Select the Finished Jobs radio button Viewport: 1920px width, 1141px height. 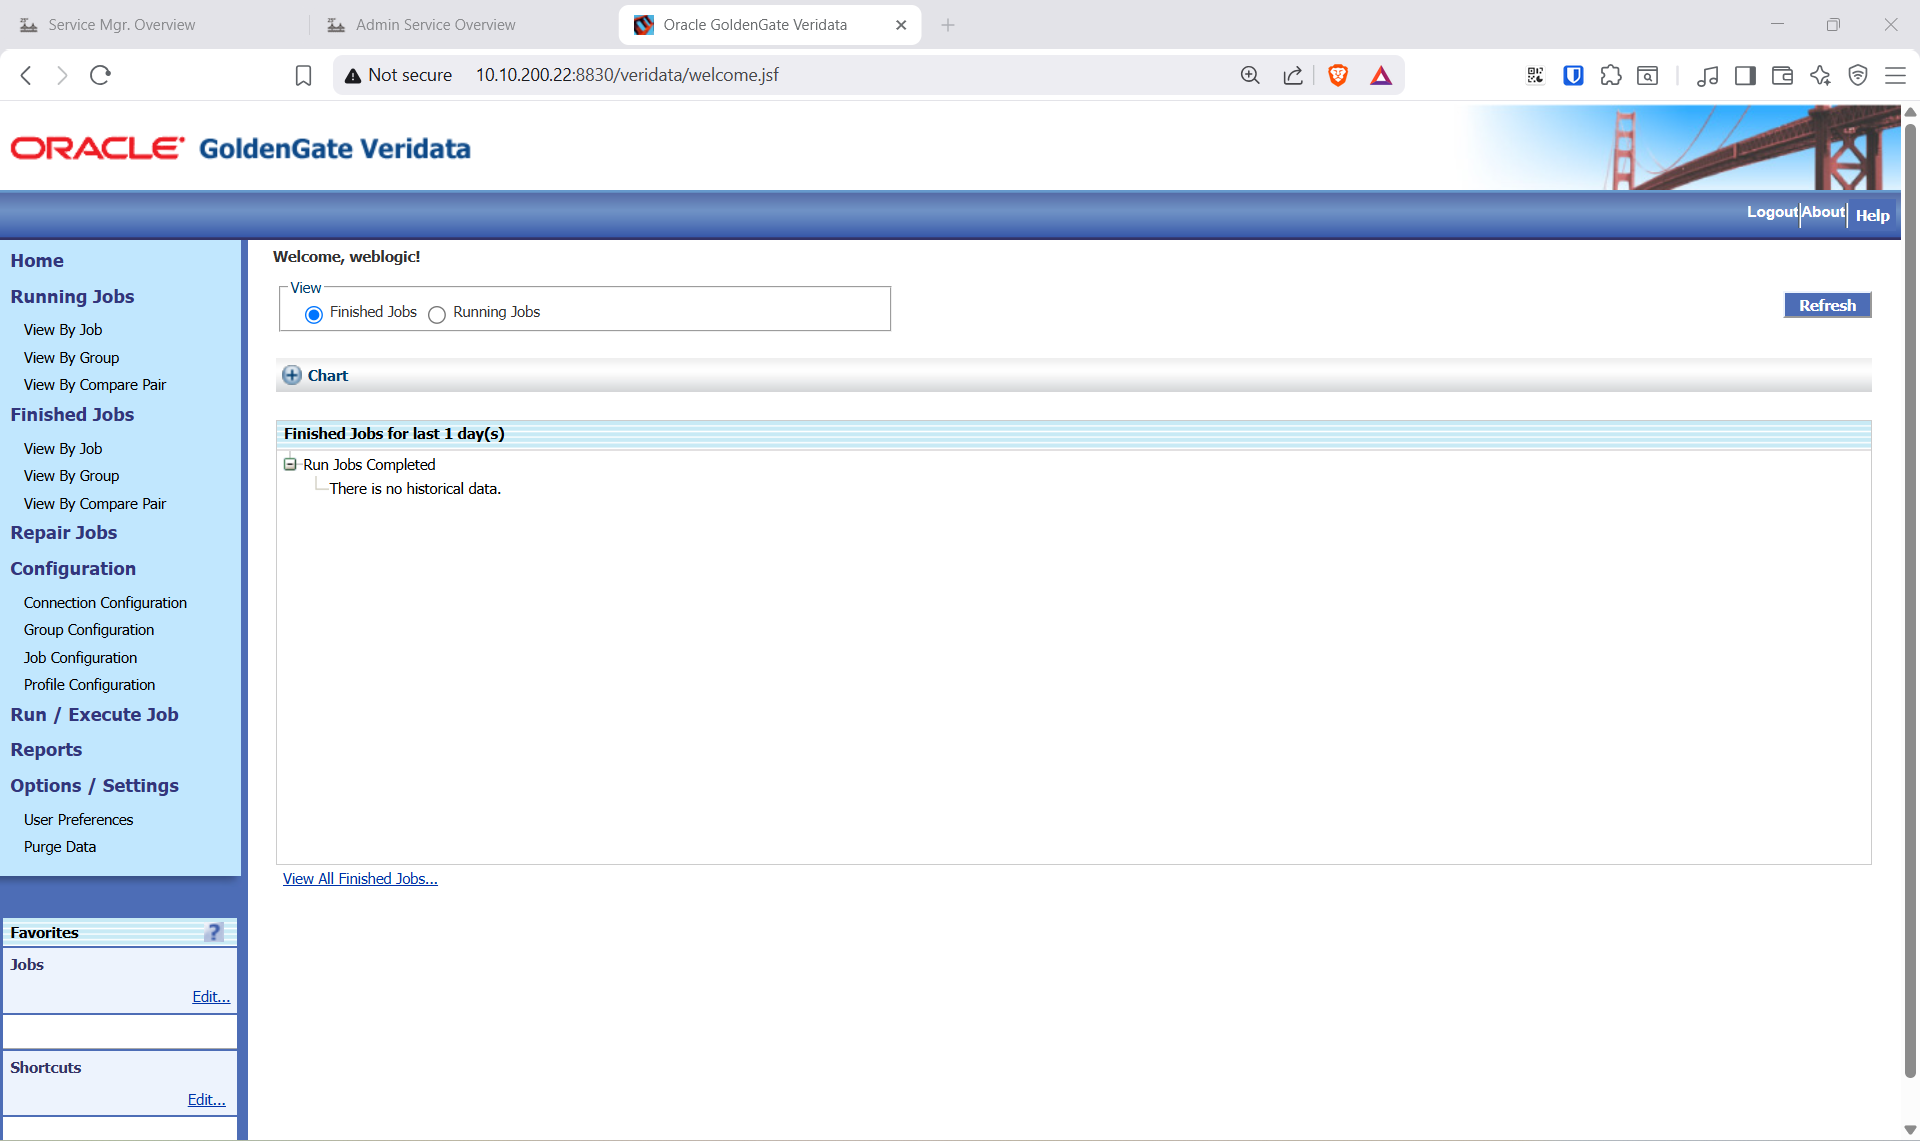tap(314, 314)
